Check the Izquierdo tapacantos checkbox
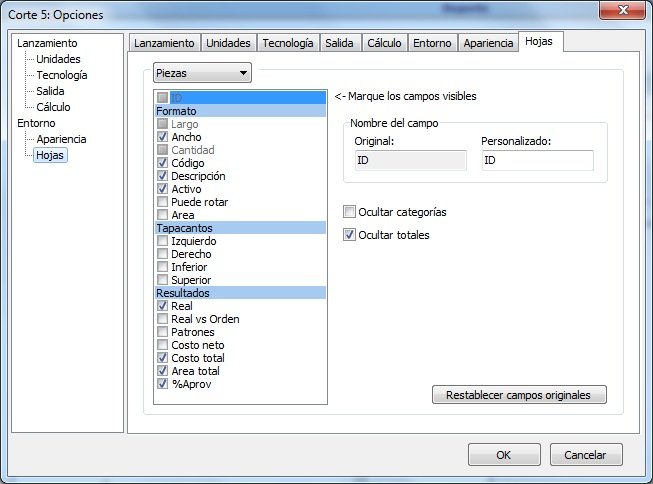This screenshot has width=653, height=484. [x=163, y=241]
